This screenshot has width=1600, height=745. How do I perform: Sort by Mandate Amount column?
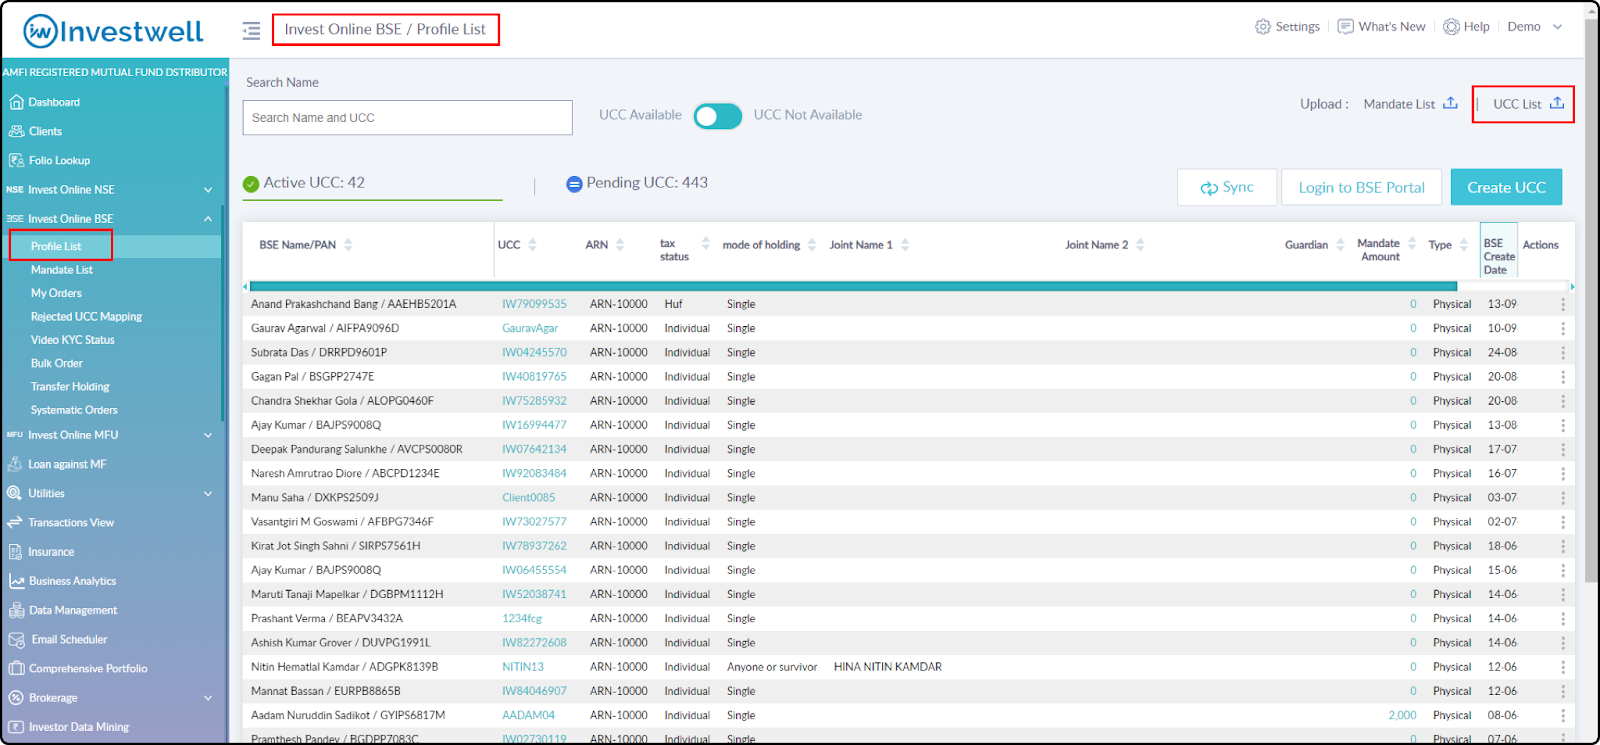coord(1412,243)
